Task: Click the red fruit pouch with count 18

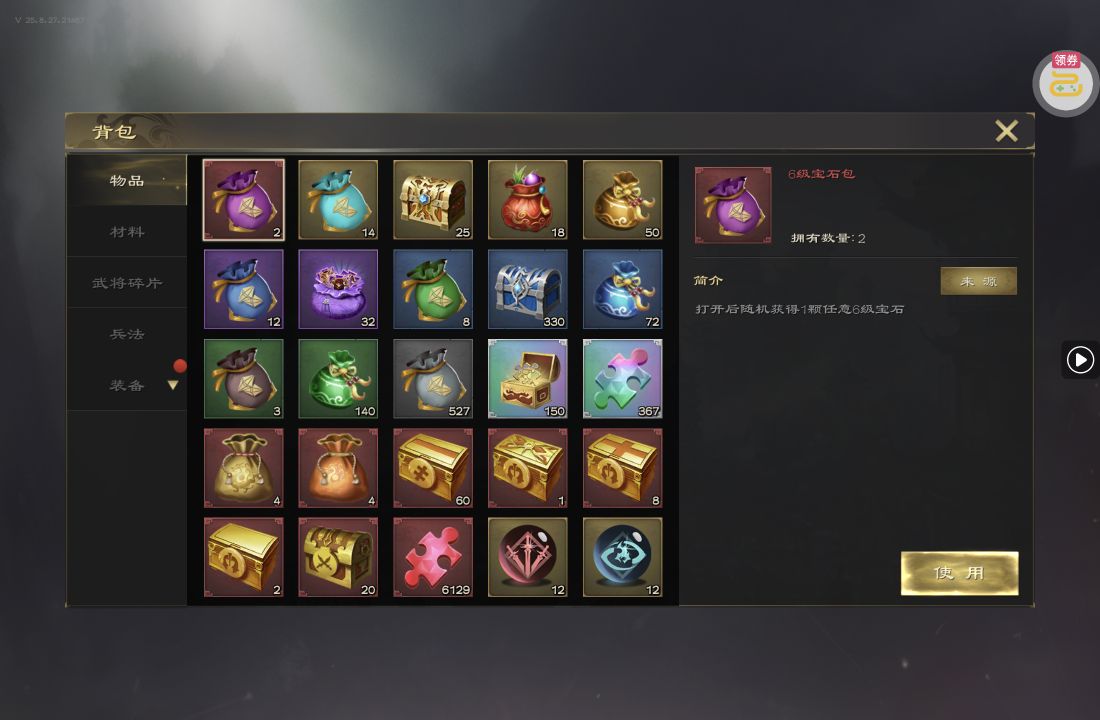Action: pyautogui.click(x=528, y=200)
